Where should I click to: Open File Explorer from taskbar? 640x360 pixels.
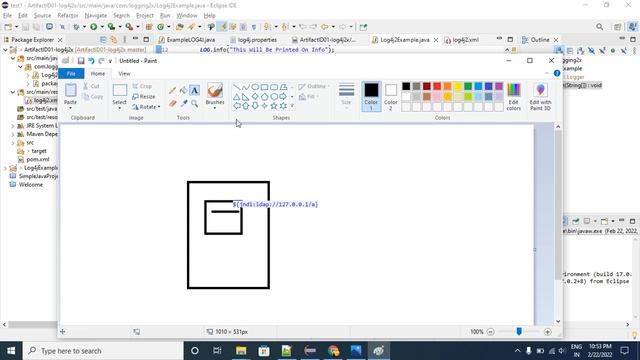tap(241, 351)
